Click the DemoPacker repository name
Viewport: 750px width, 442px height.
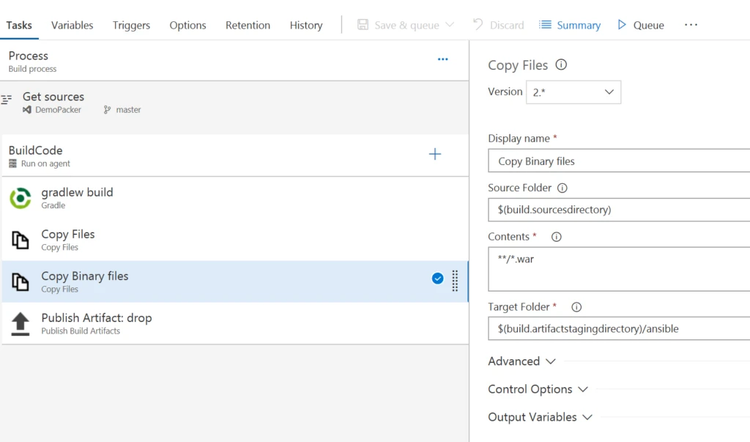pos(58,110)
